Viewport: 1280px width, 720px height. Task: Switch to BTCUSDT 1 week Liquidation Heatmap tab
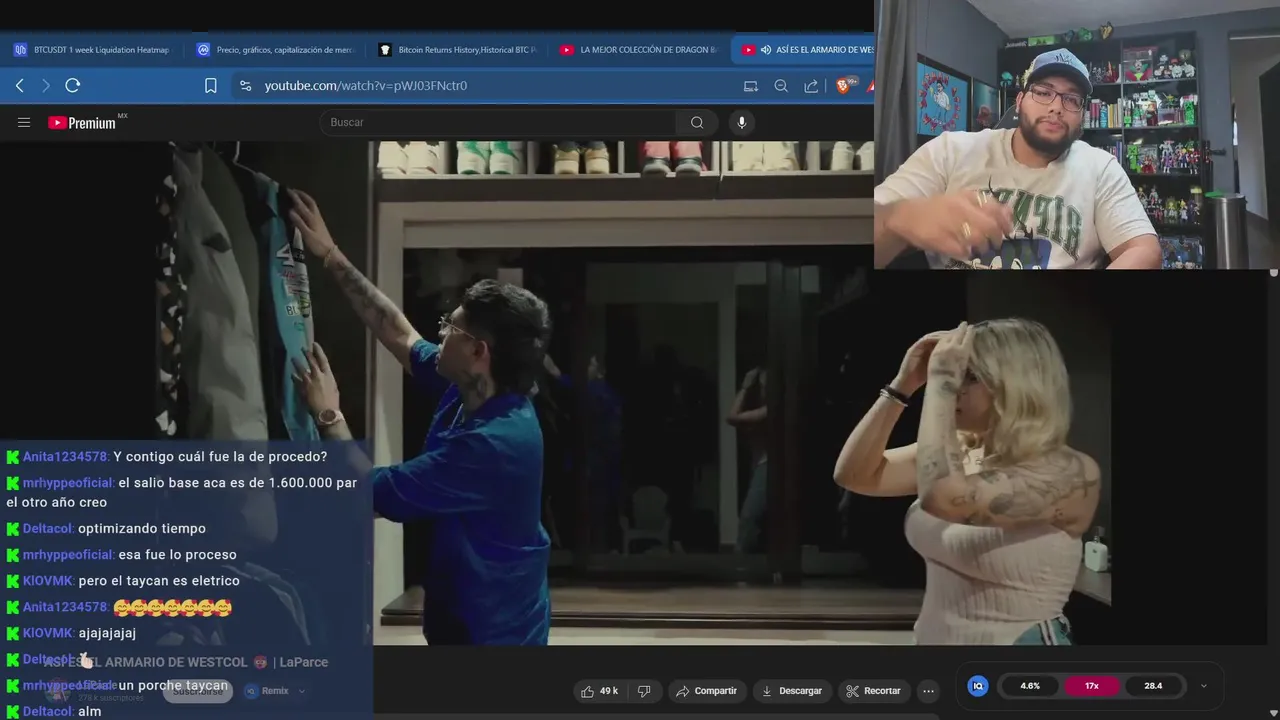pos(92,50)
